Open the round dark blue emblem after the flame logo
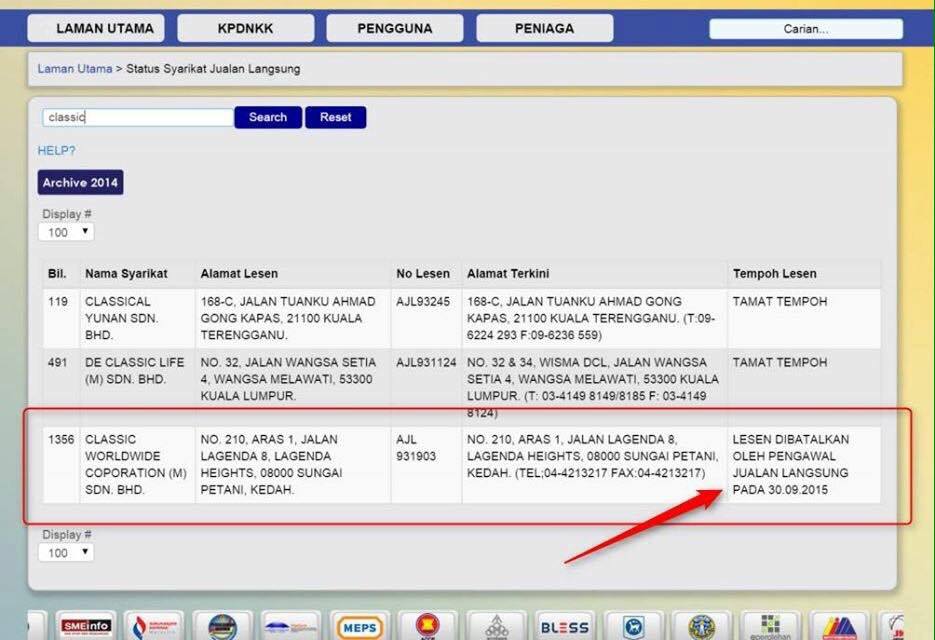Viewport: 935px width, 640px height. click(222, 626)
